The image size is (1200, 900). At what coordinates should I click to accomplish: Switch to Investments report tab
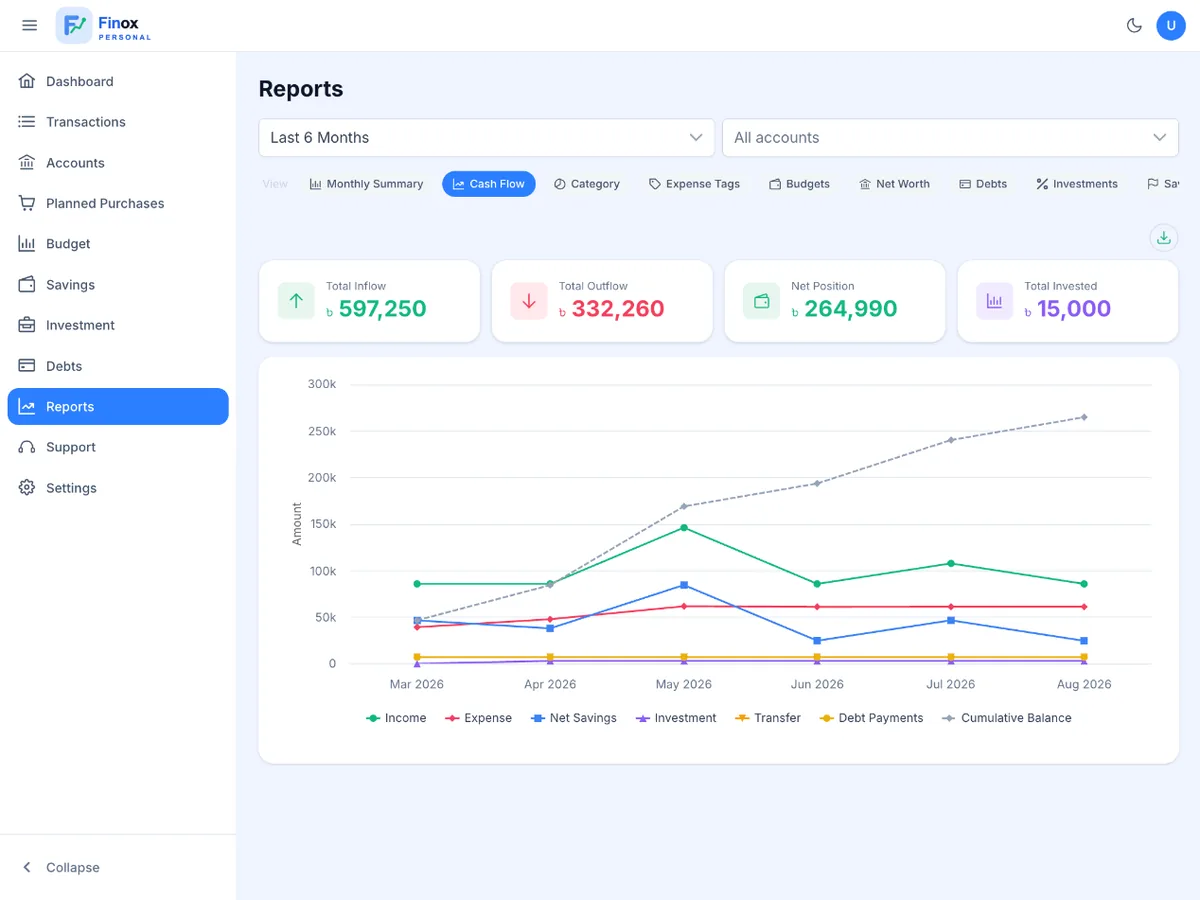(x=1077, y=184)
